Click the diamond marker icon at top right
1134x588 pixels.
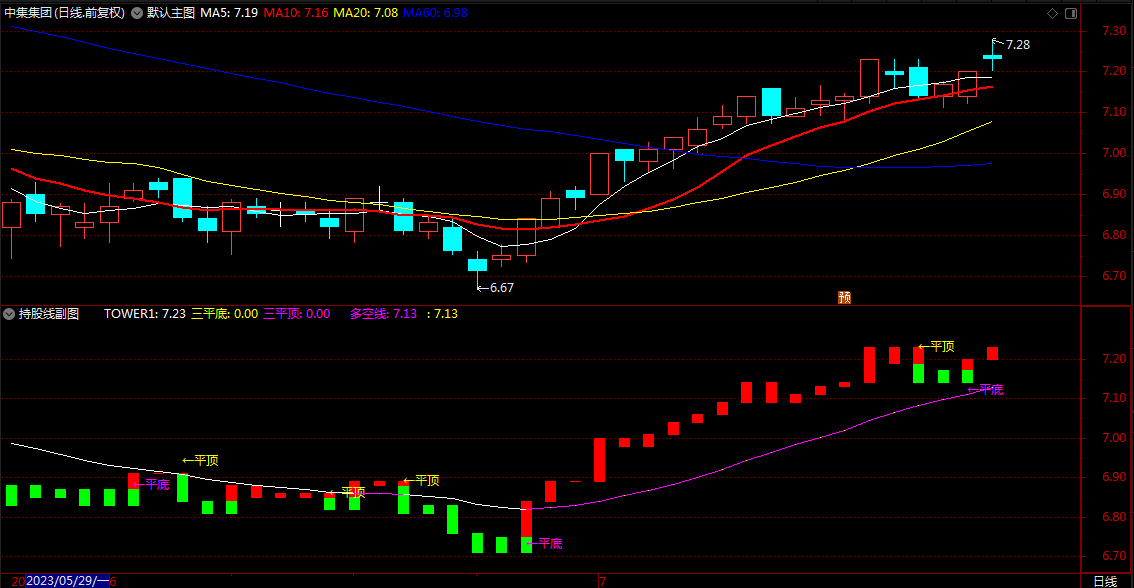tap(1052, 13)
